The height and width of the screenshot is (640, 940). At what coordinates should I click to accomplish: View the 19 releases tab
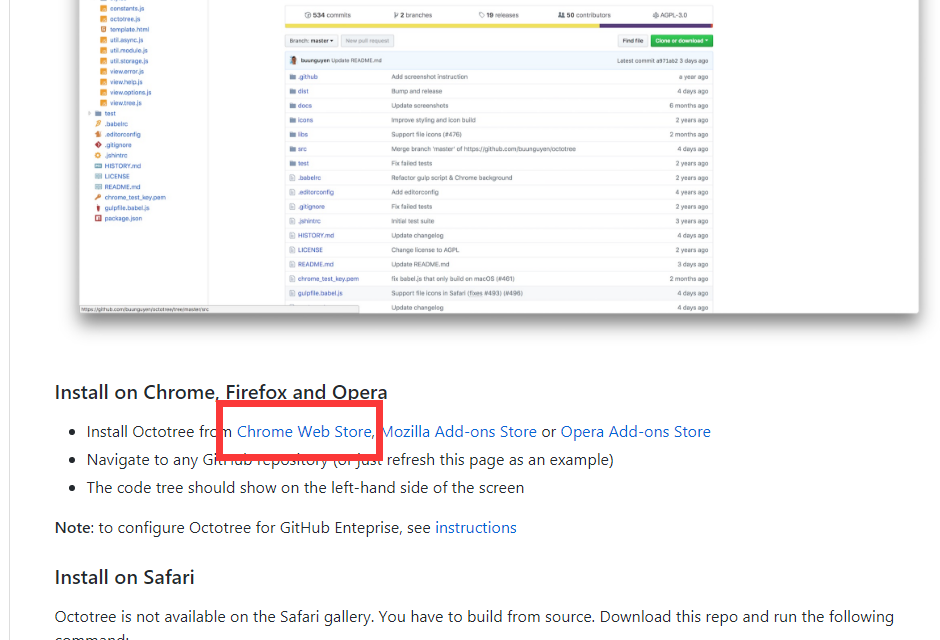coord(499,15)
